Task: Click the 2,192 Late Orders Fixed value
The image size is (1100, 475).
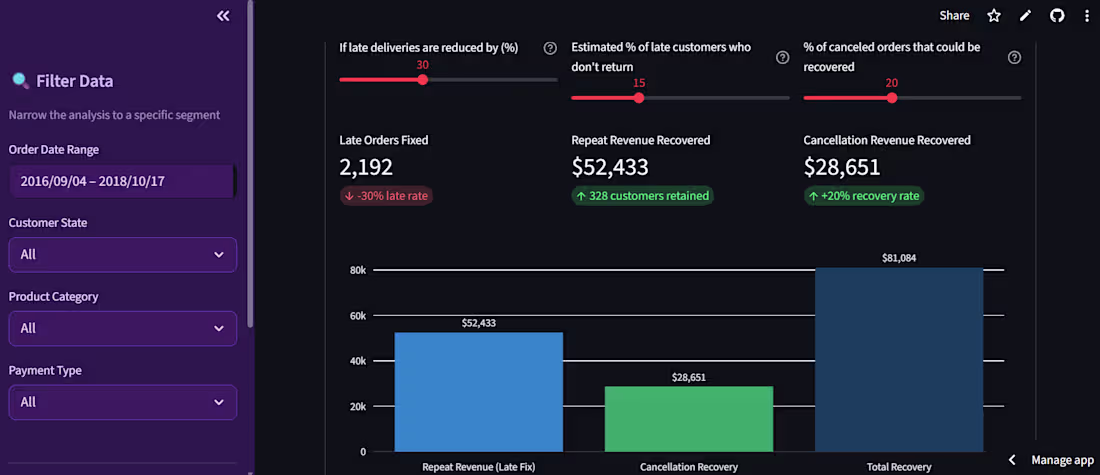Action: point(366,167)
